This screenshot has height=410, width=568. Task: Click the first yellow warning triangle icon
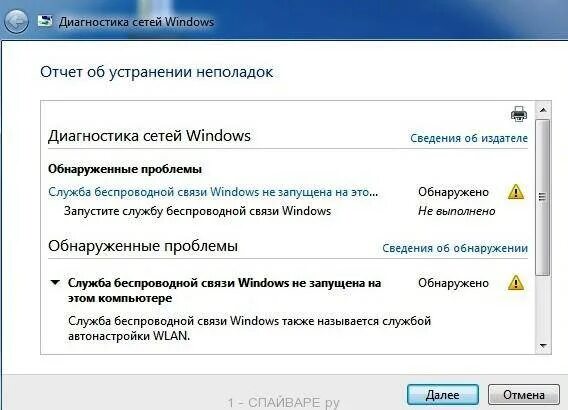[516, 192]
